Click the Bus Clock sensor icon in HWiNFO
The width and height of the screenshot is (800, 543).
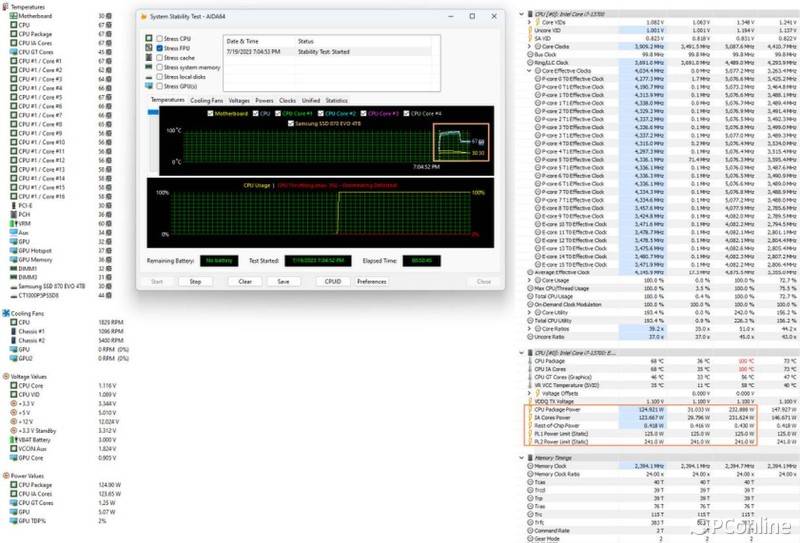531,54
